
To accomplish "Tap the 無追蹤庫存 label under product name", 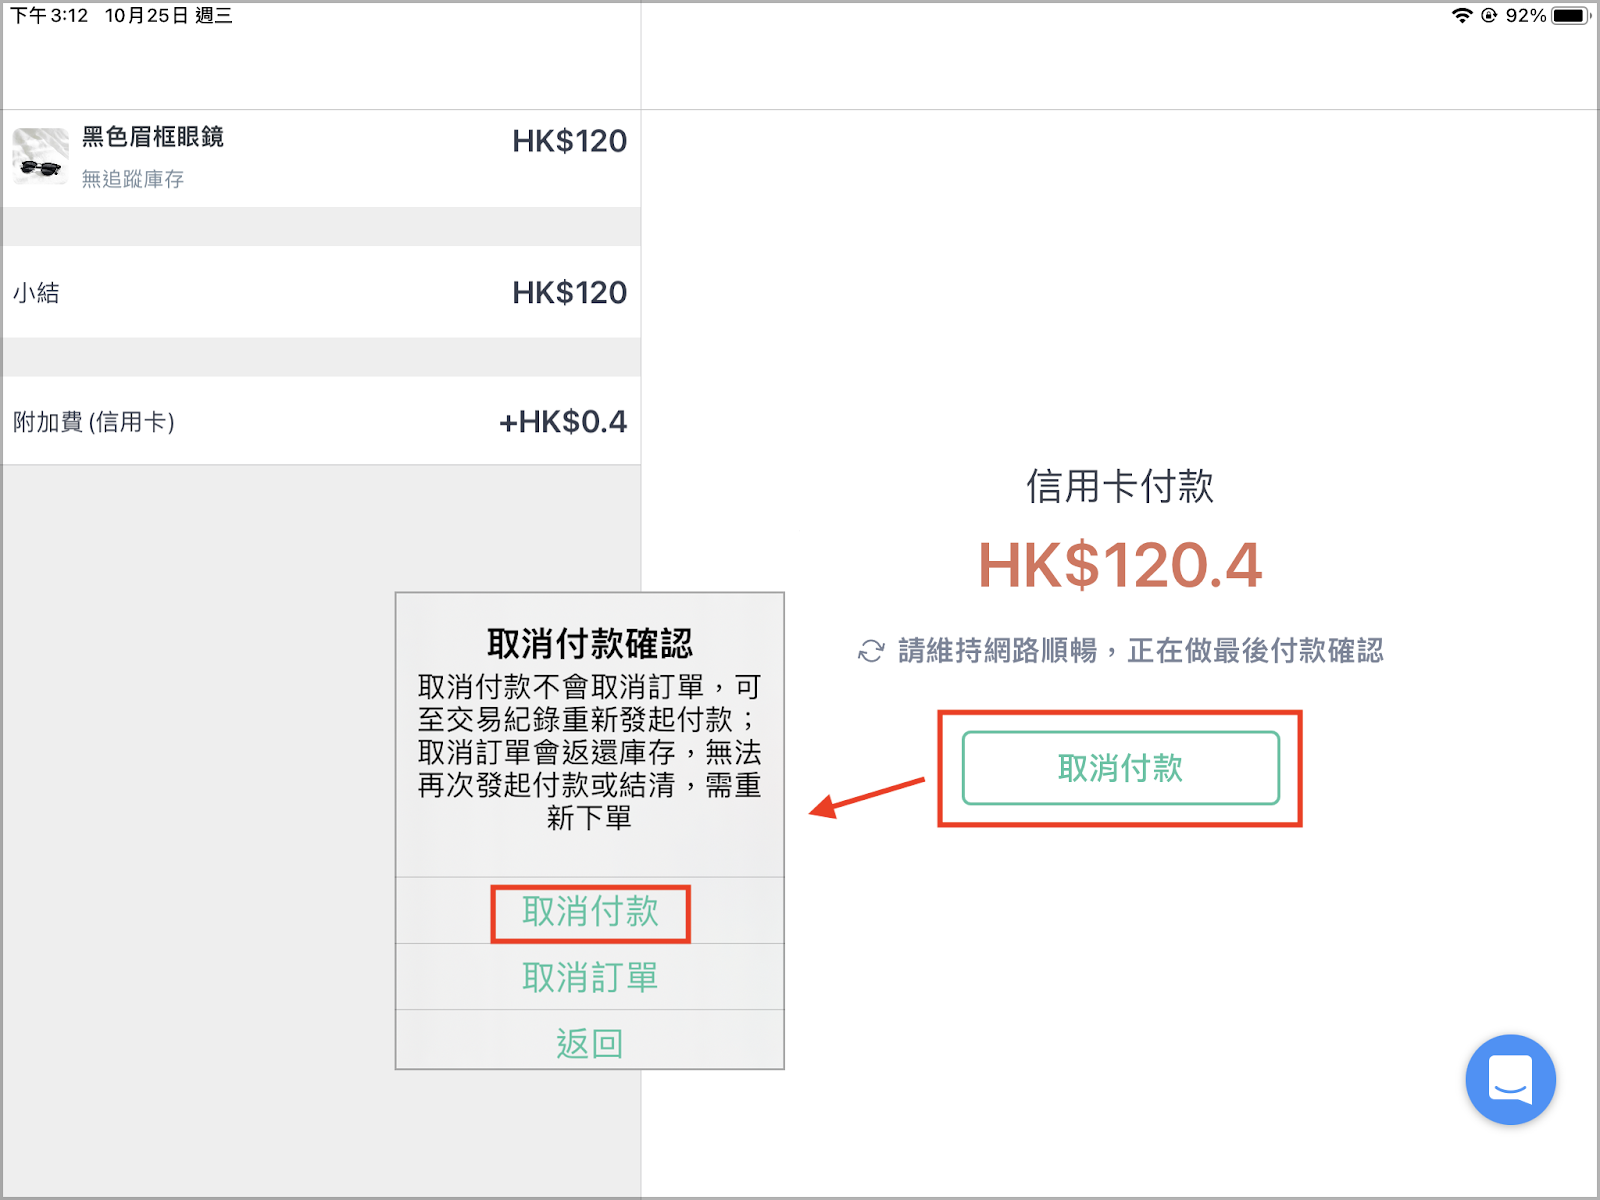I will [x=133, y=179].
